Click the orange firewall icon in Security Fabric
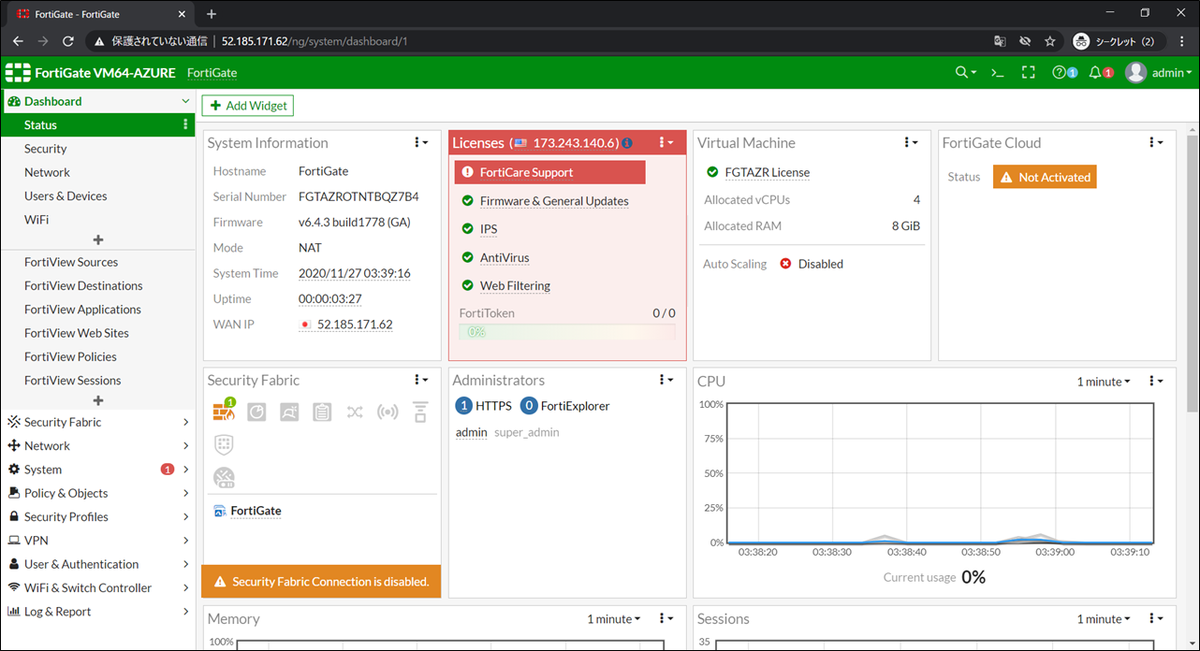Viewport: 1200px width, 651px height. click(x=223, y=410)
